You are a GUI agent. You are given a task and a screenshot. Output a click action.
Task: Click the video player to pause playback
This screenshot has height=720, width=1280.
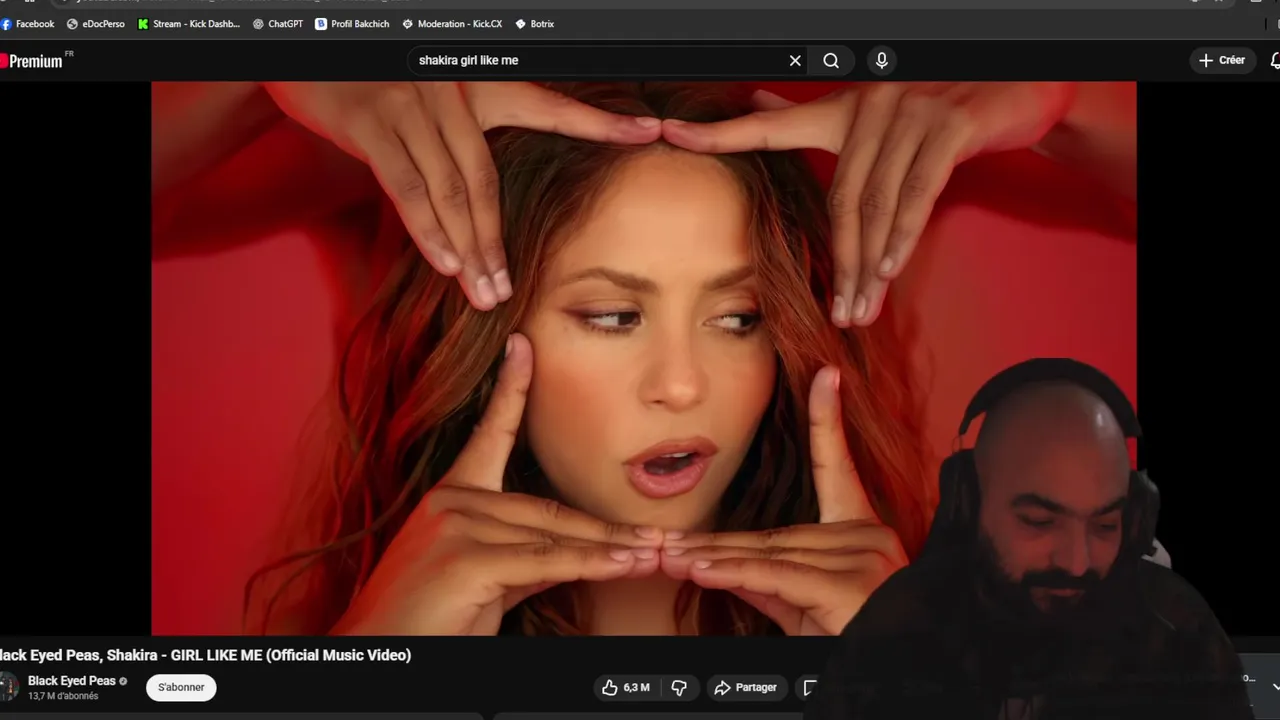click(643, 358)
